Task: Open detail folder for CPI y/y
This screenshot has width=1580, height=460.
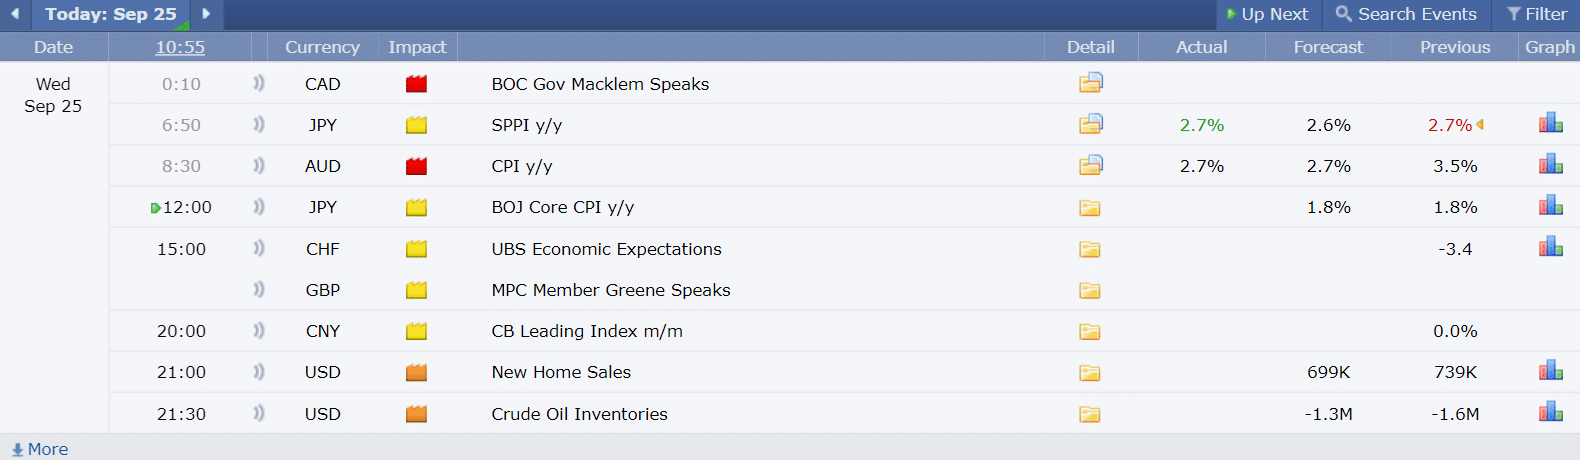Action: 1090,165
